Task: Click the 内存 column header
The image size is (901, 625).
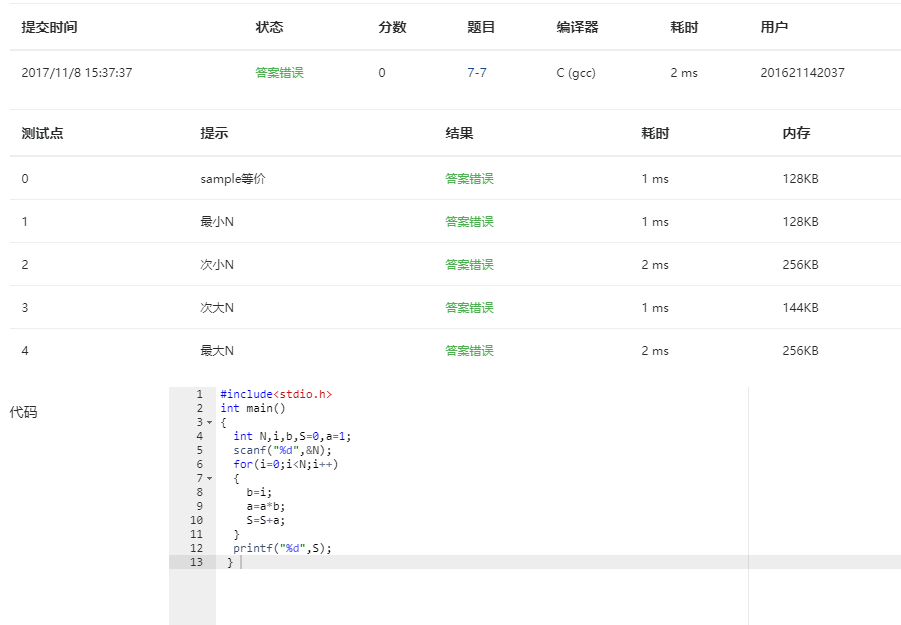Action: coord(796,133)
